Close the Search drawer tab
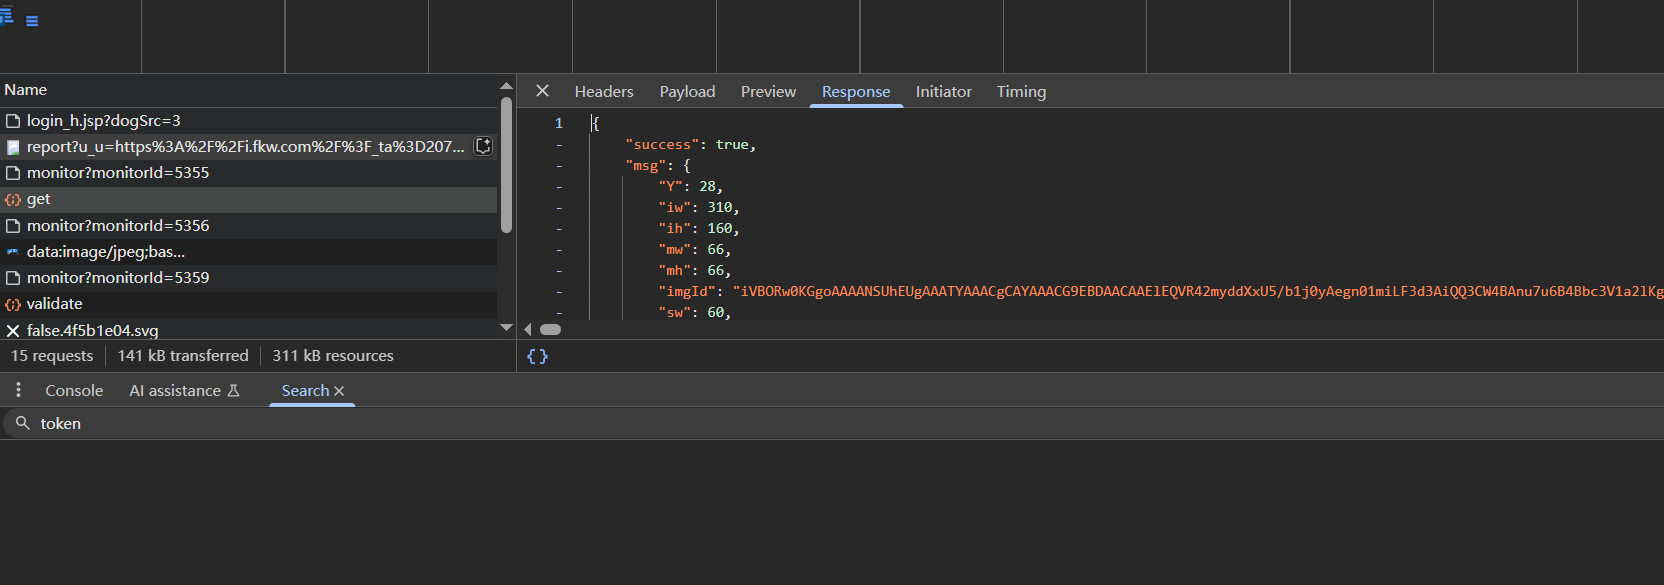Viewport: 1664px width, 585px height. click(x=339, y=391)
